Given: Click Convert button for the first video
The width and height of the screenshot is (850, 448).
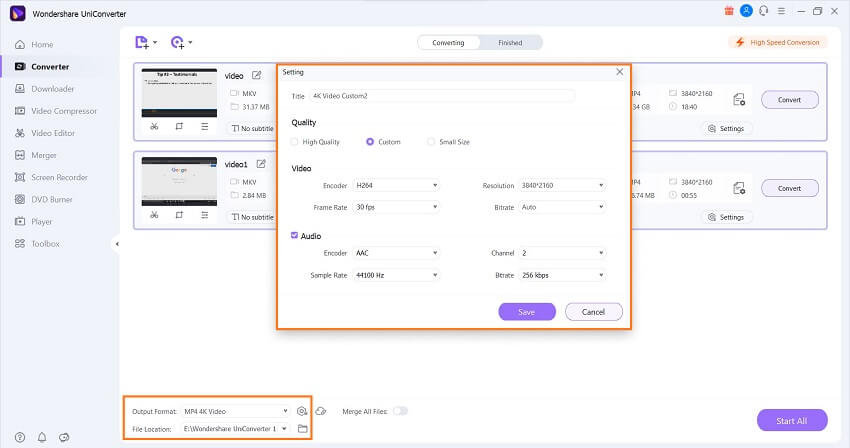Looking at the screenshot, I should [x=790, y=100].
